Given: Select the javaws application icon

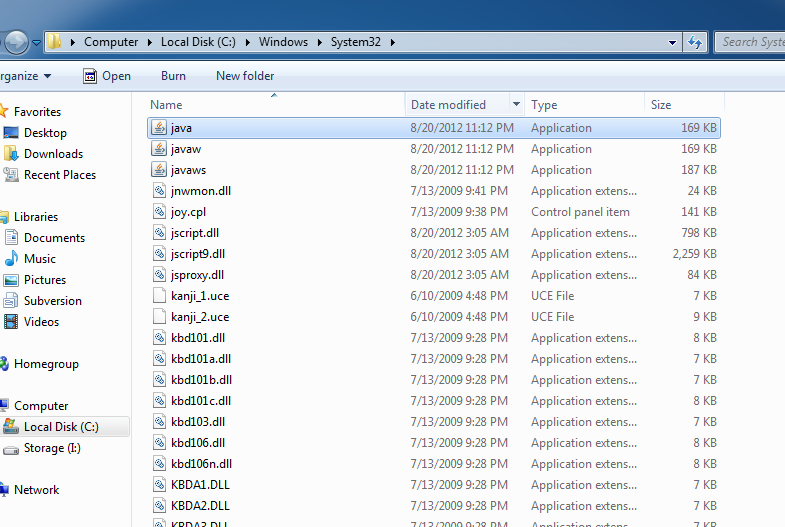Looking at the screenshot, I should (x=159, y=170).
